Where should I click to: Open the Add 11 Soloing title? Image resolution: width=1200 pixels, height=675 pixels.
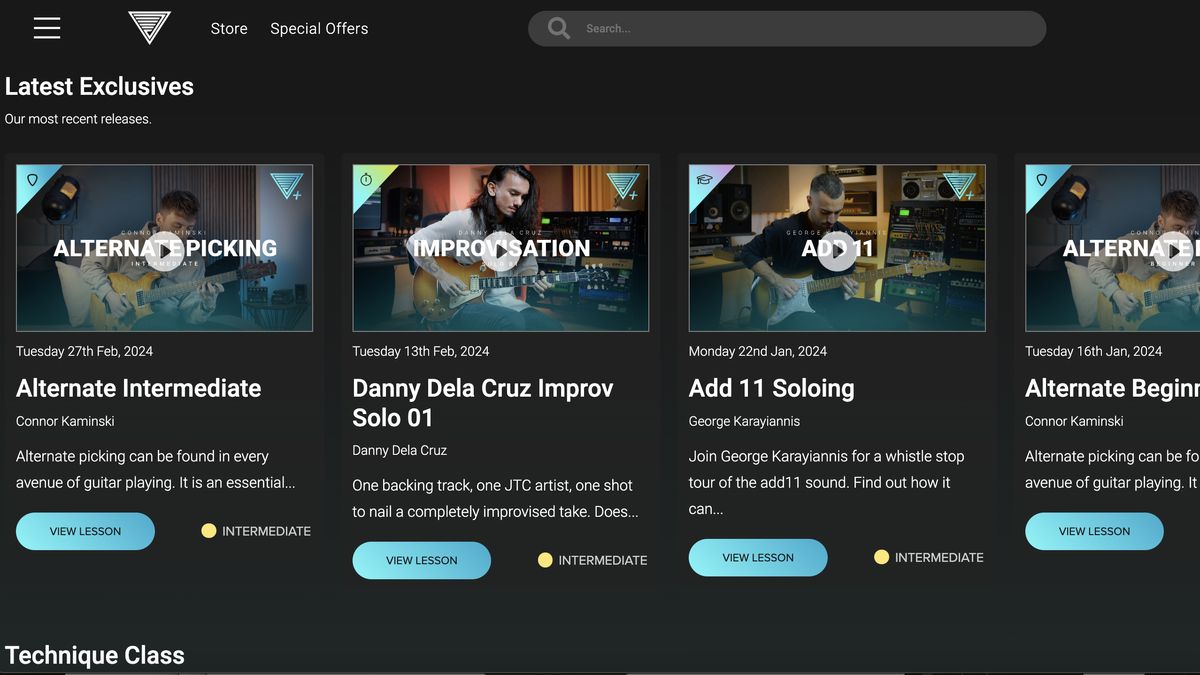click(771, 388)
